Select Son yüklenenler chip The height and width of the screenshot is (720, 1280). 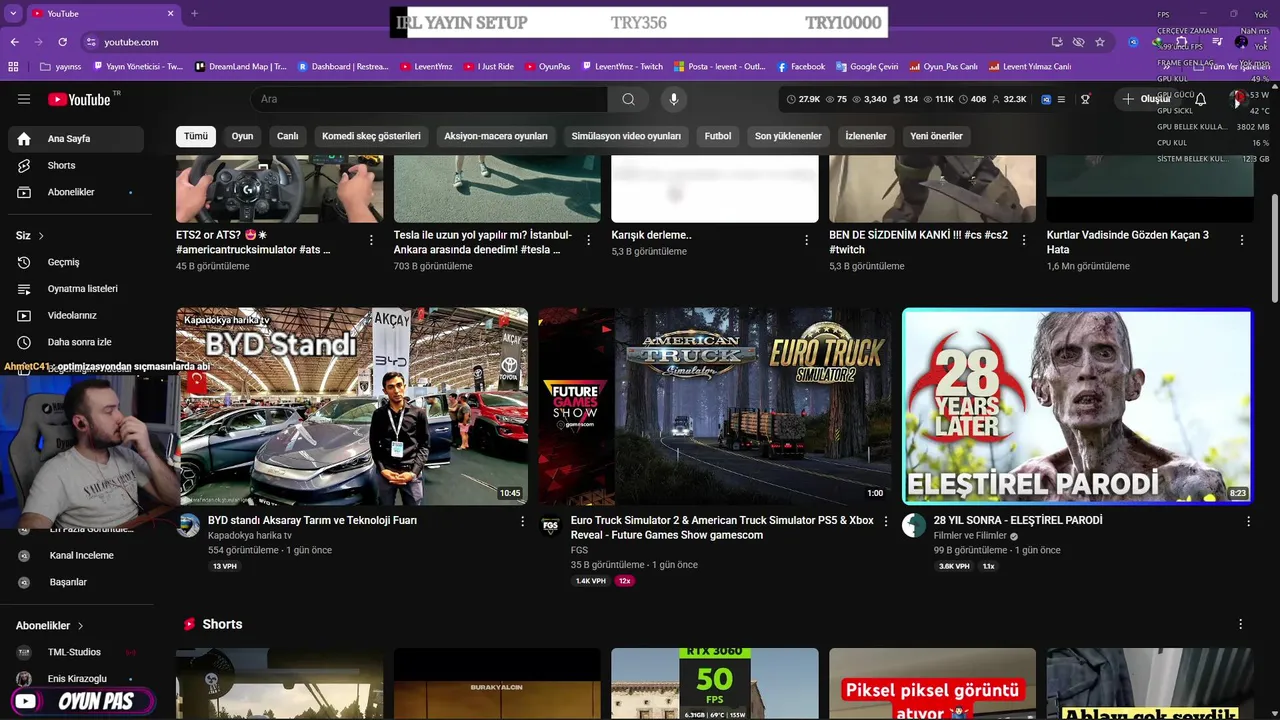[x=788, y=136]
